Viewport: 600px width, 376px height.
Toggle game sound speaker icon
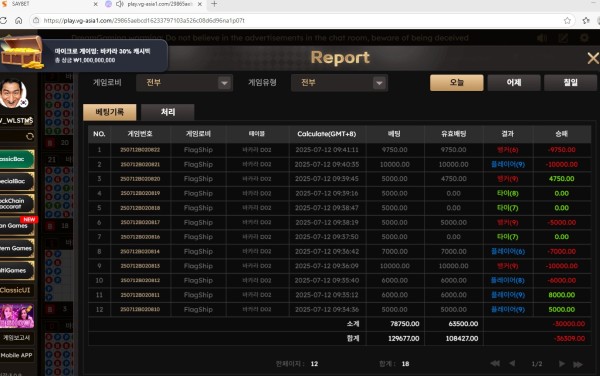tap(542, 38)
